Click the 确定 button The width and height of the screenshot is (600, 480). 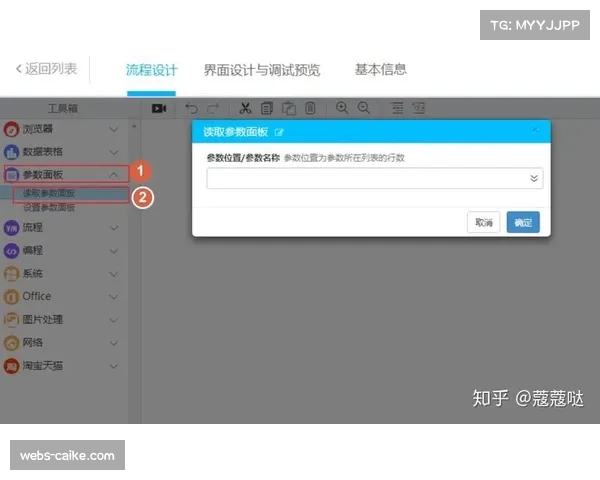pyautogui.click(x=523, y=222)
